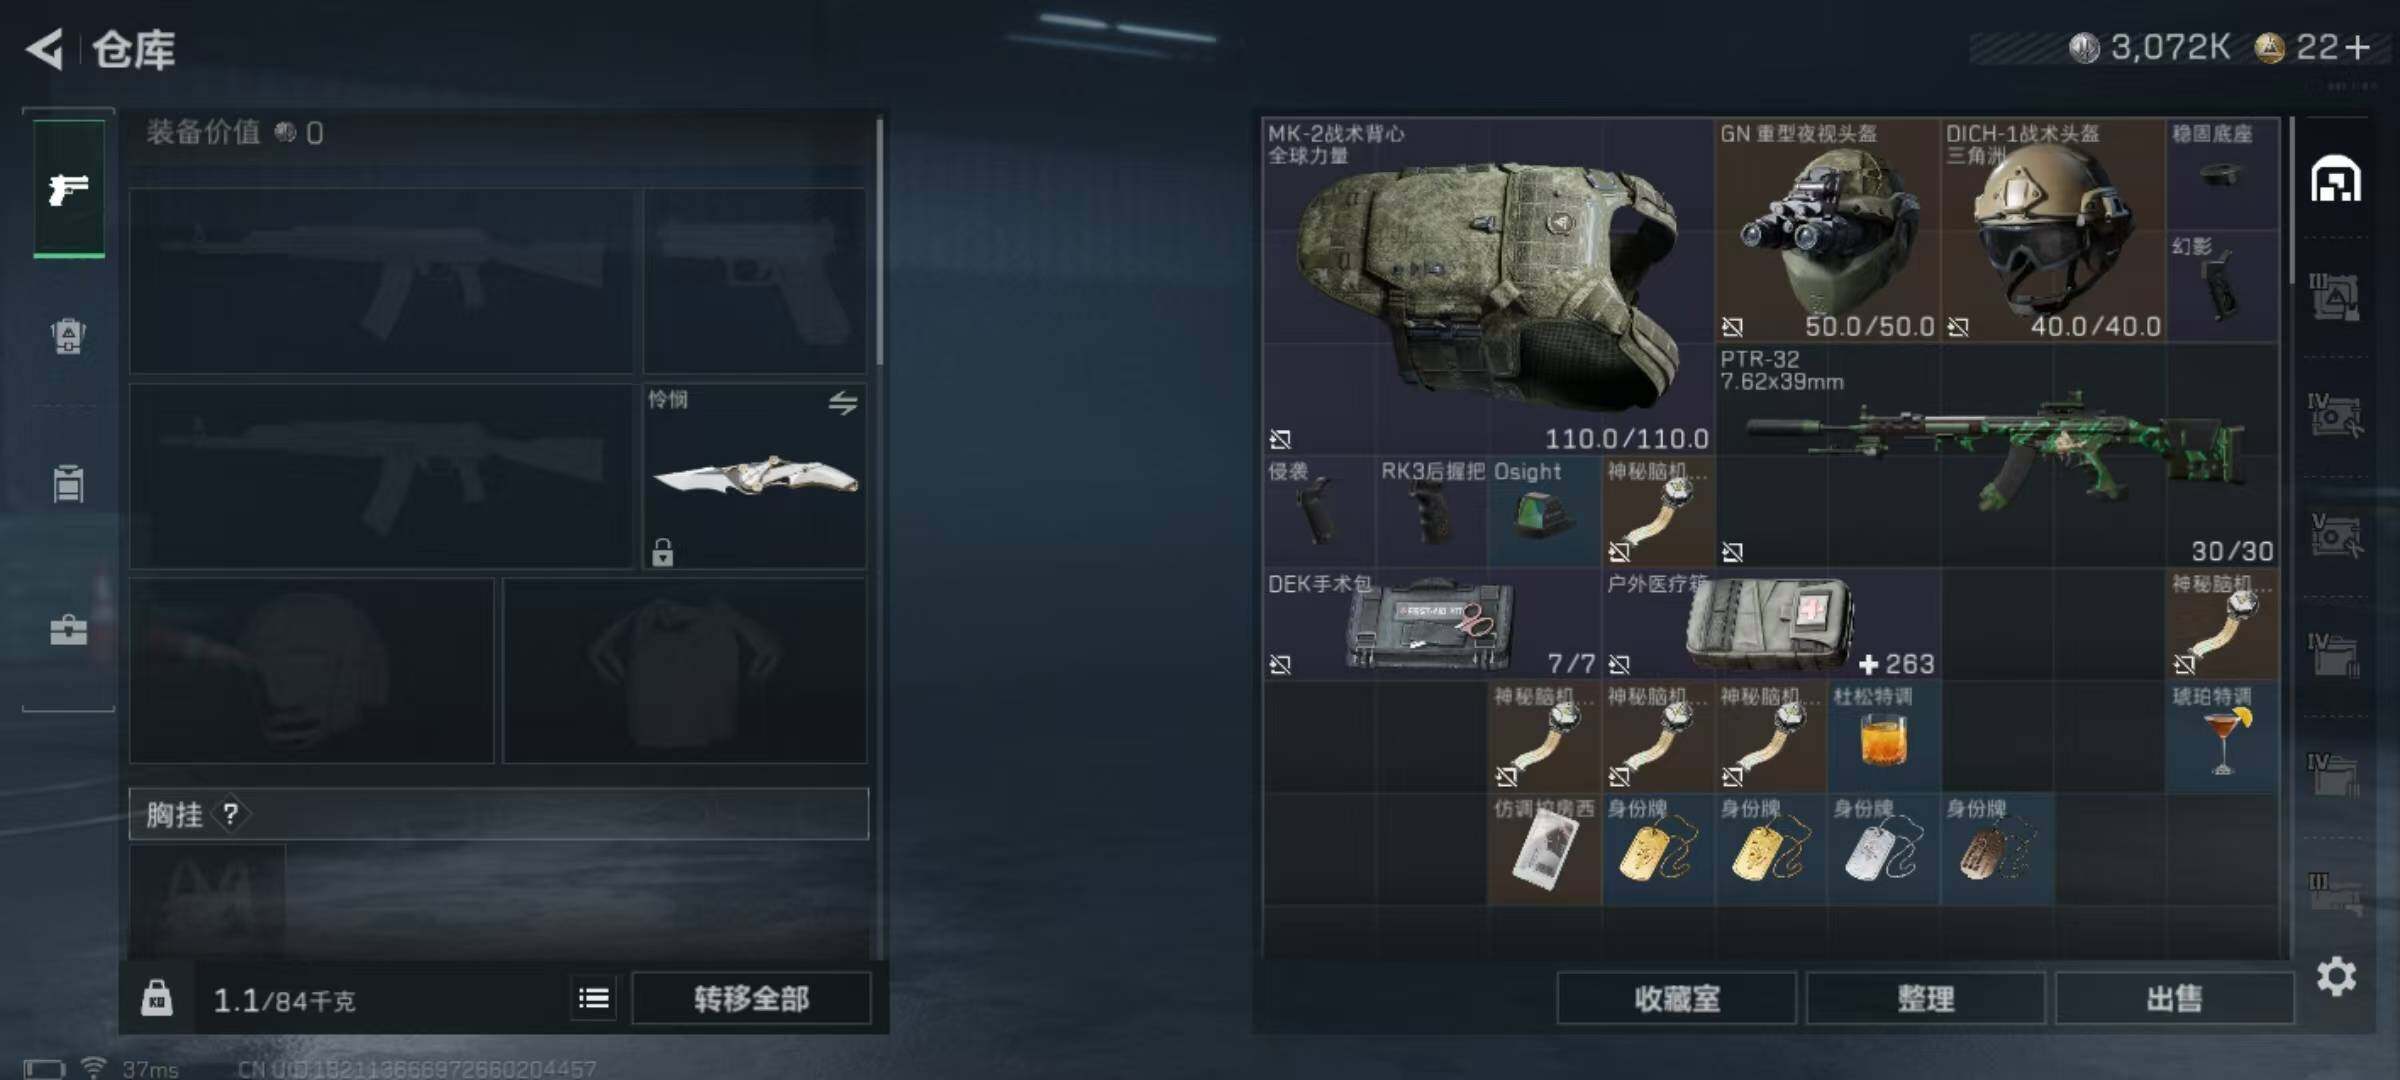The image size is (2400, 1080).
Task: Show the 胸挂 help question mark
Action: 231,814
